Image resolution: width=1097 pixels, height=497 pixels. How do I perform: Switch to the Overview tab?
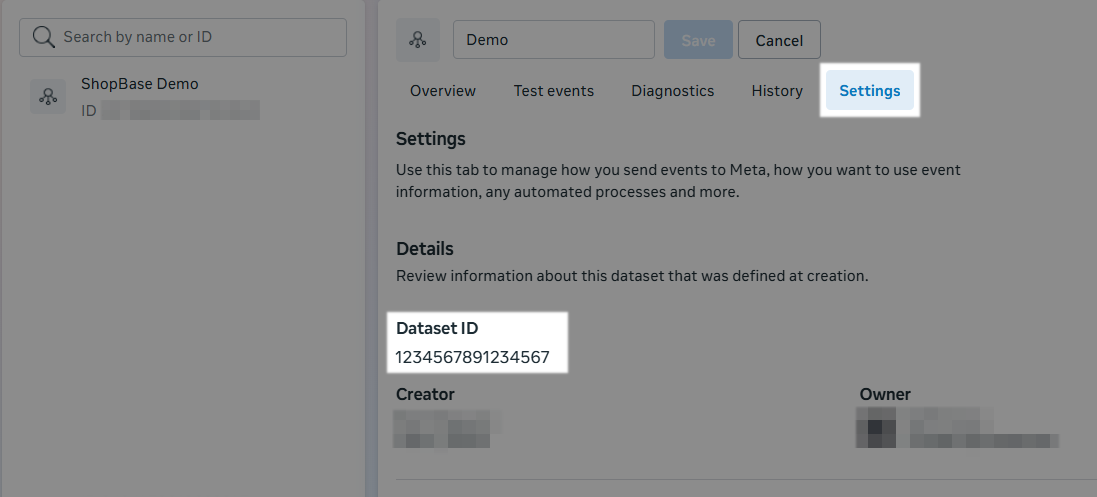point(443,91)
